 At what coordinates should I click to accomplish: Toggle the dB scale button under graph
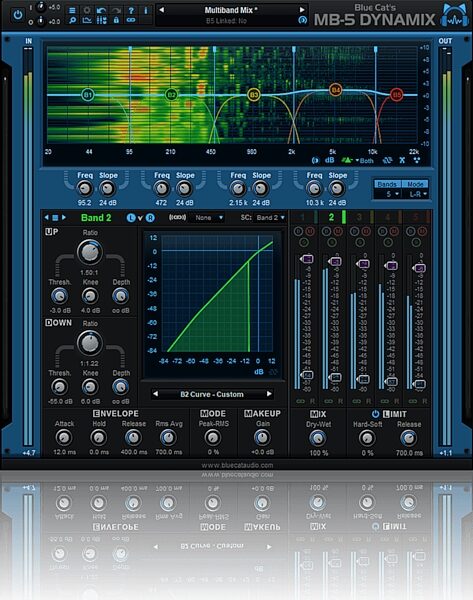[329, 160]
